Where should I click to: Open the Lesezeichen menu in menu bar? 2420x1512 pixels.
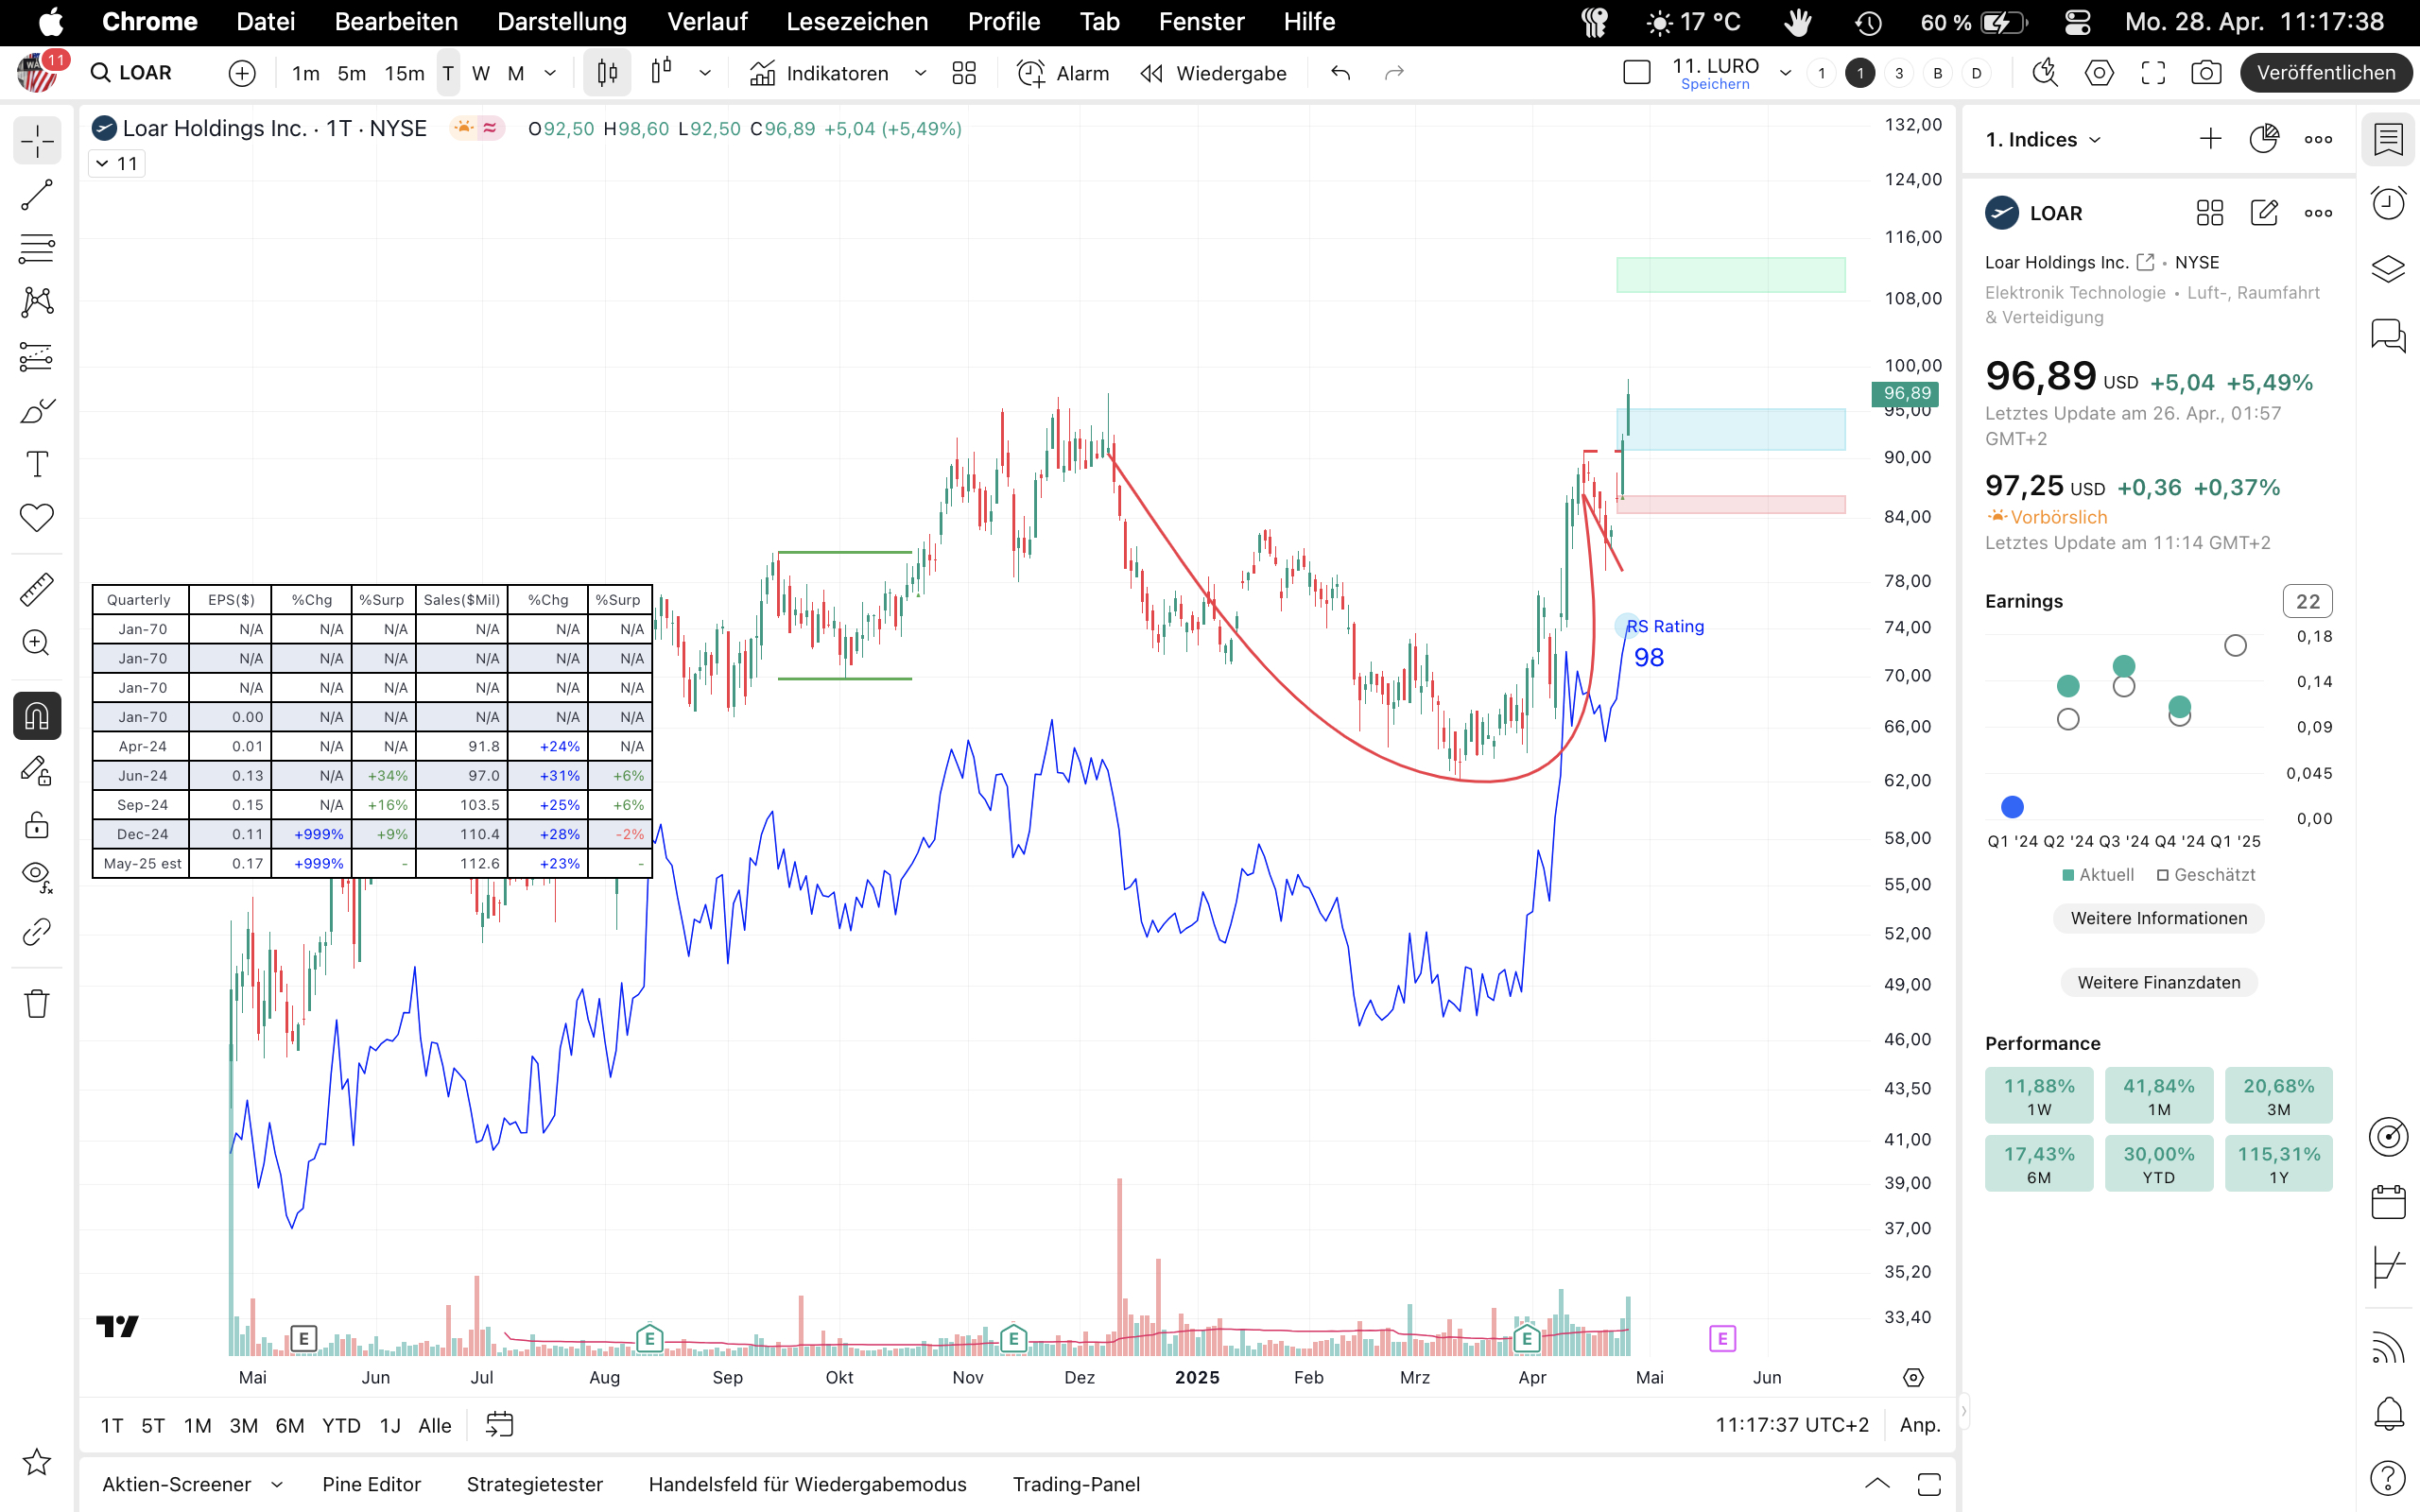pyautogui.click(x=856, y=22)
